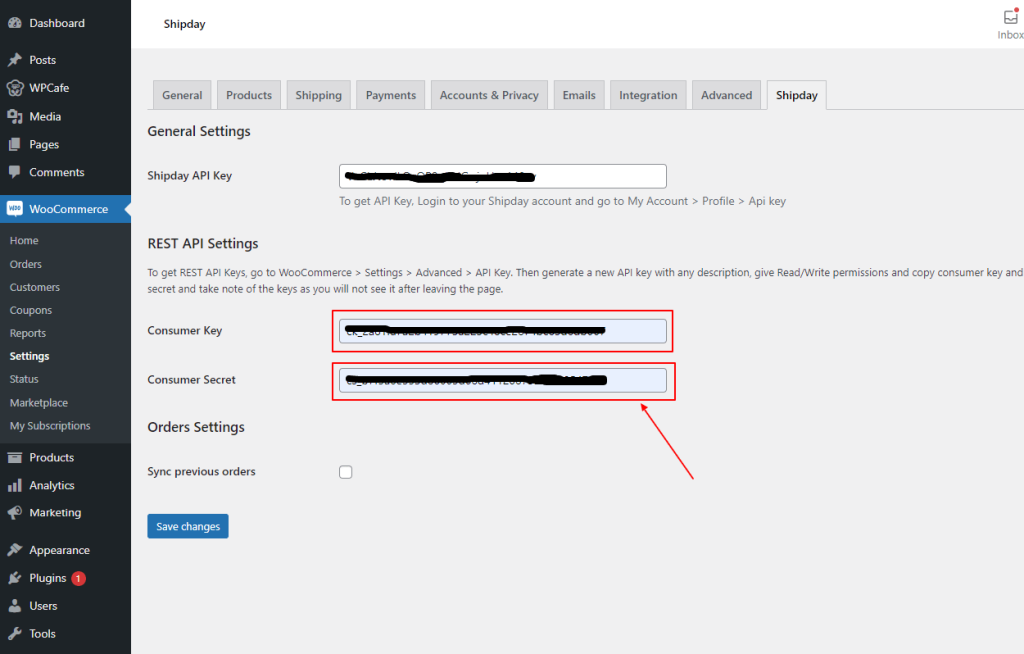Open the Shipping settings tab

[319, 95]
